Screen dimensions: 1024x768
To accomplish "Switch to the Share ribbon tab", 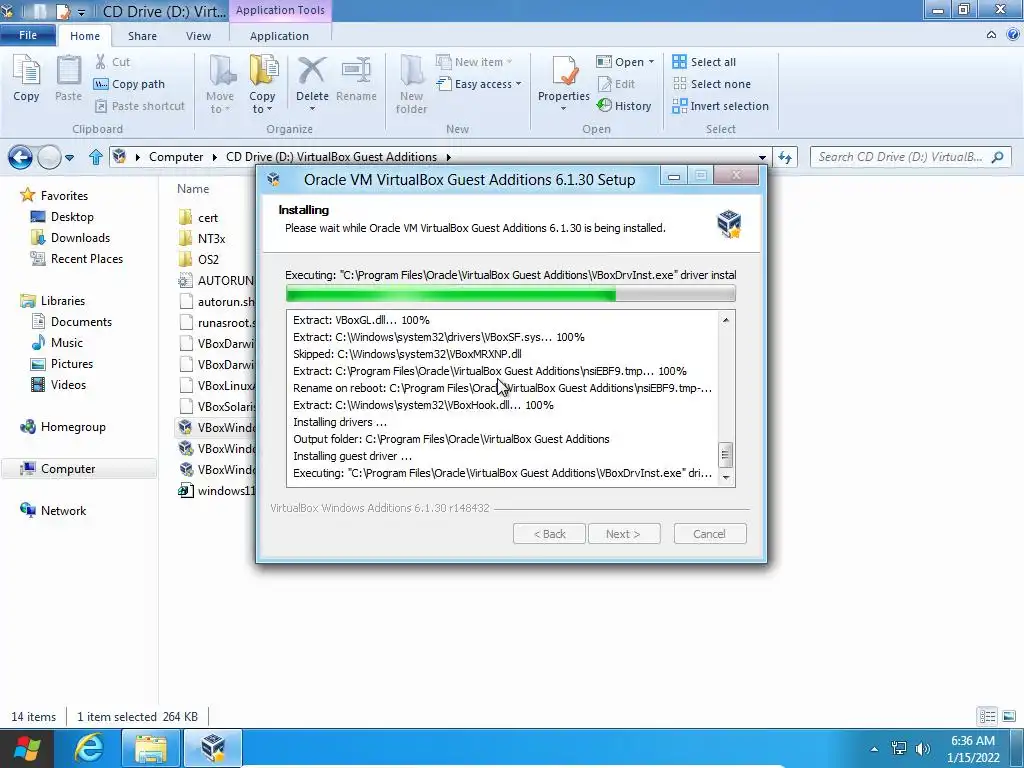I will pyautogui.click(x=142, y=36).
